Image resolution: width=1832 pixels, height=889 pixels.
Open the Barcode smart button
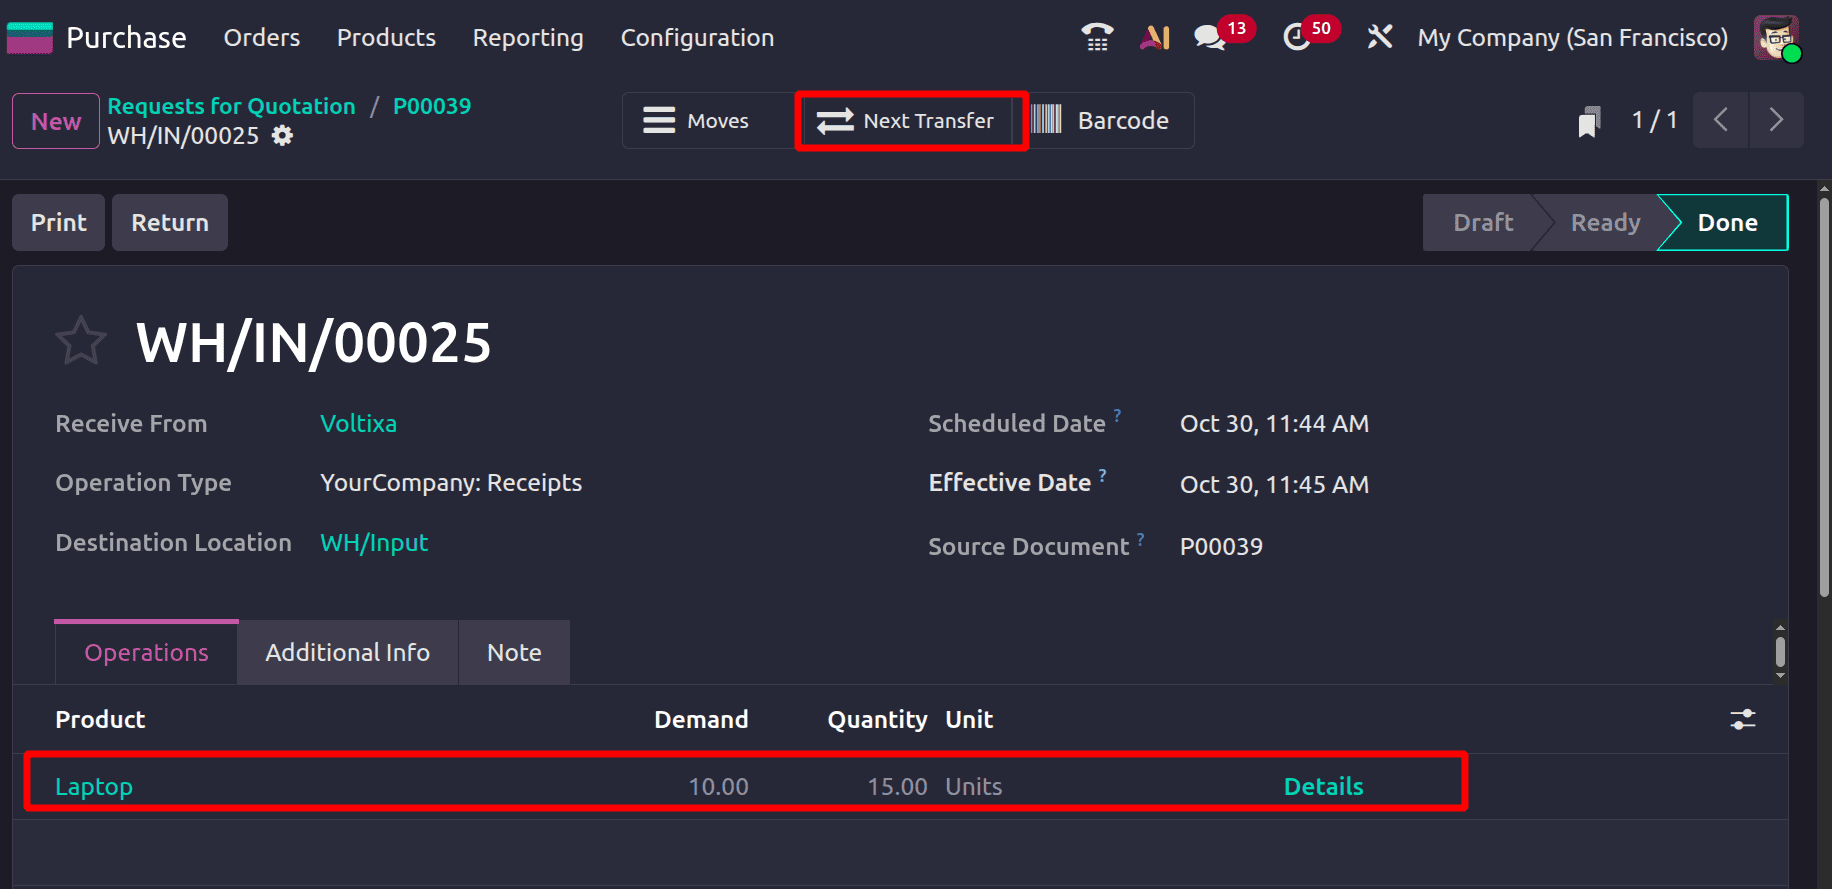[1103, 120]
